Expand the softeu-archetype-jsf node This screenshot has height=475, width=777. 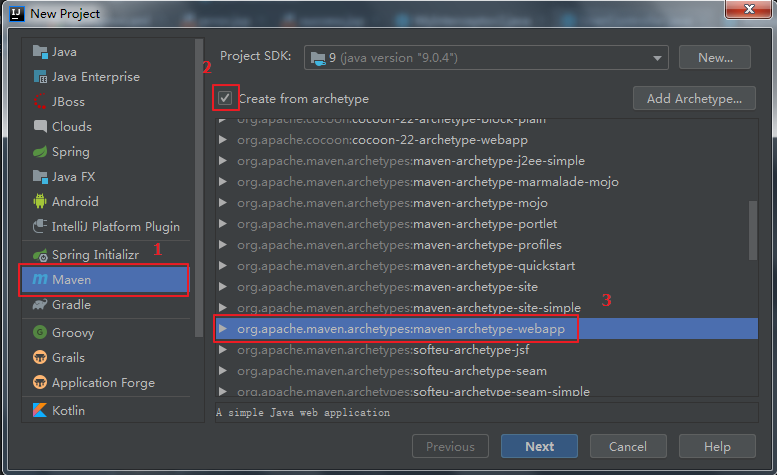tap(223, 350)
